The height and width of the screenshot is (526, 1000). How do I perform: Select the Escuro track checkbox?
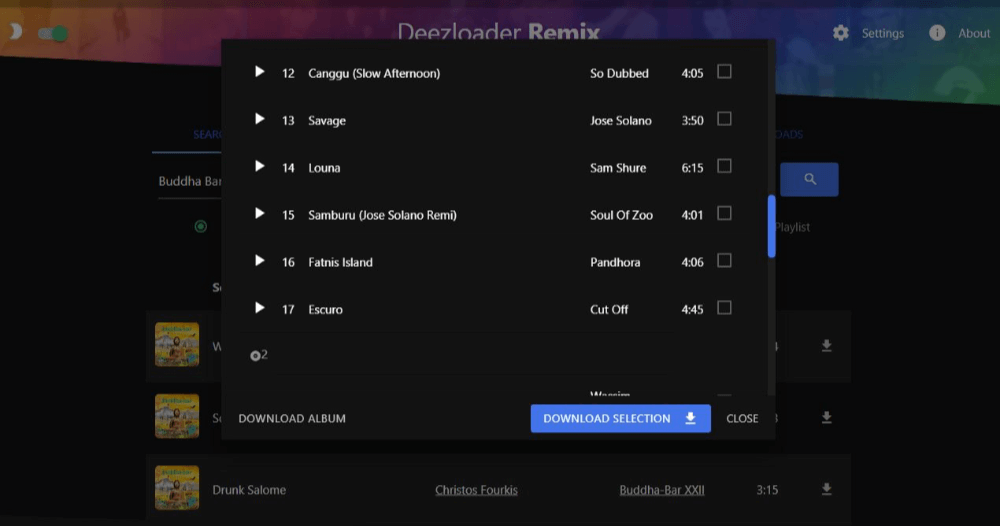[x=724, y=307]
